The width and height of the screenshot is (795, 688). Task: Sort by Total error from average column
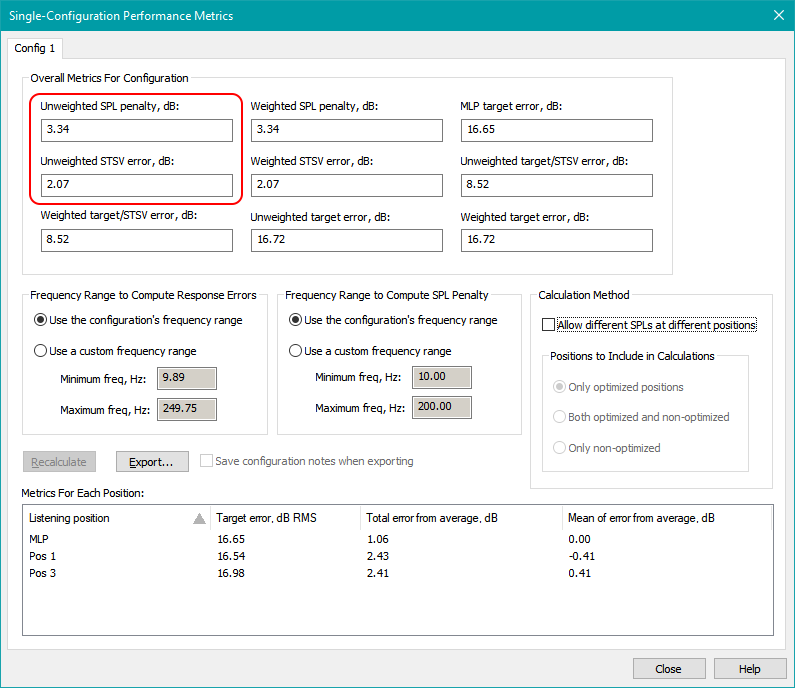click(x=461, y=518)
